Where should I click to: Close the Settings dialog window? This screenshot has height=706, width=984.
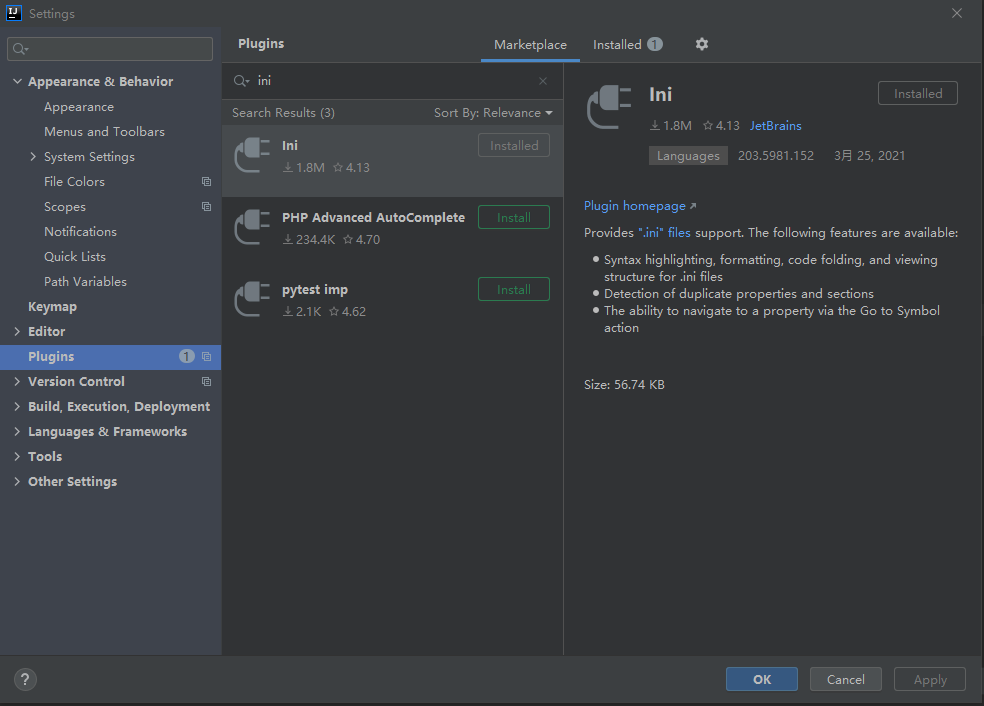pos(956,13)
